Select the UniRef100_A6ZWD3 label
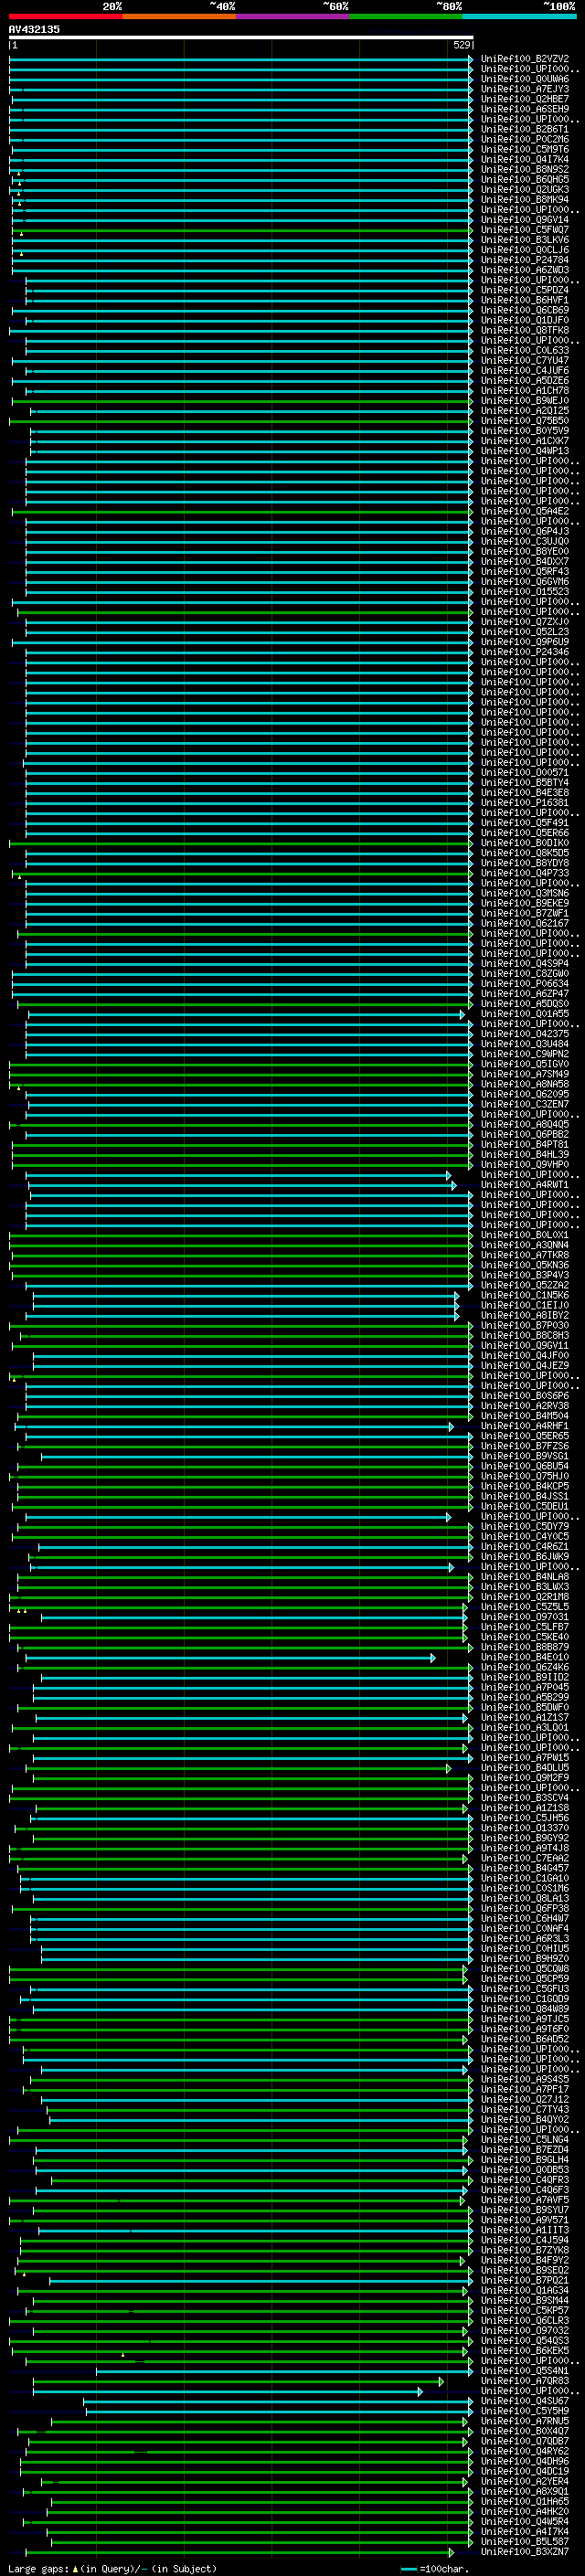Image resolution: width=585 pixels, height=2576 pixels. [525, 270]
